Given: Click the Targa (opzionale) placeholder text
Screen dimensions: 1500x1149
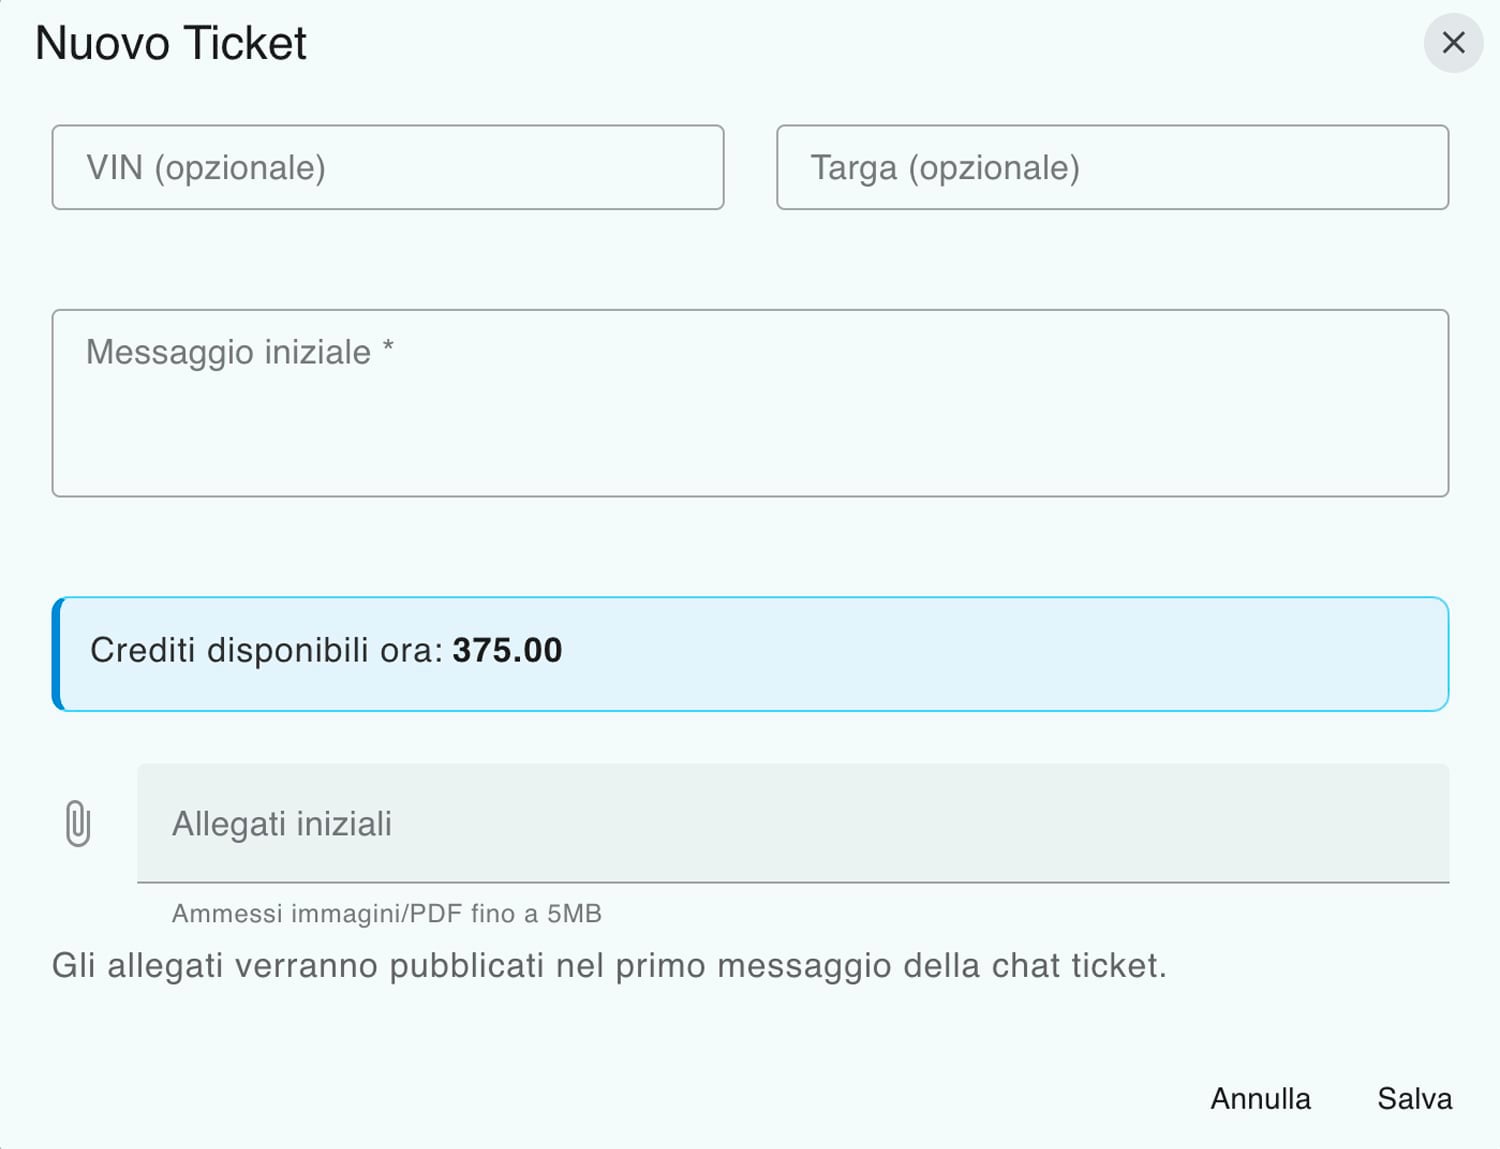Looking at the screenshot, I should click(x=945, y=168).
